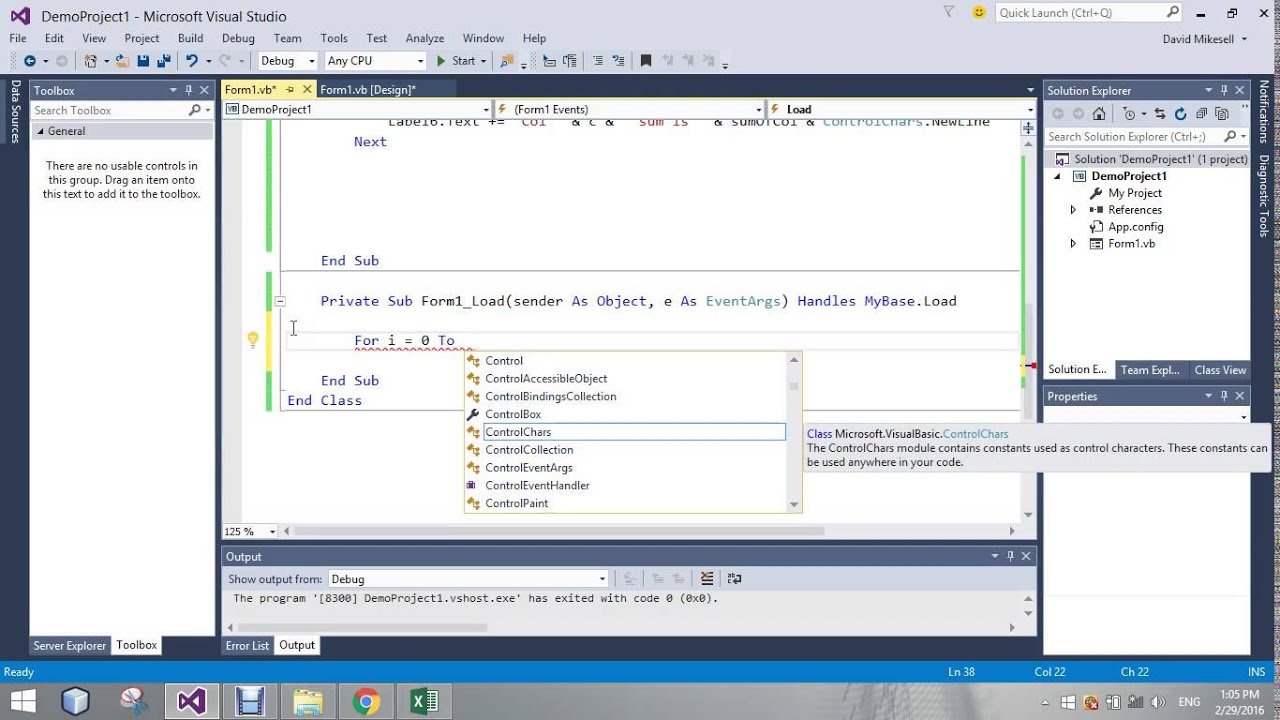Open Excel from the taskbar

click(424, 701)
